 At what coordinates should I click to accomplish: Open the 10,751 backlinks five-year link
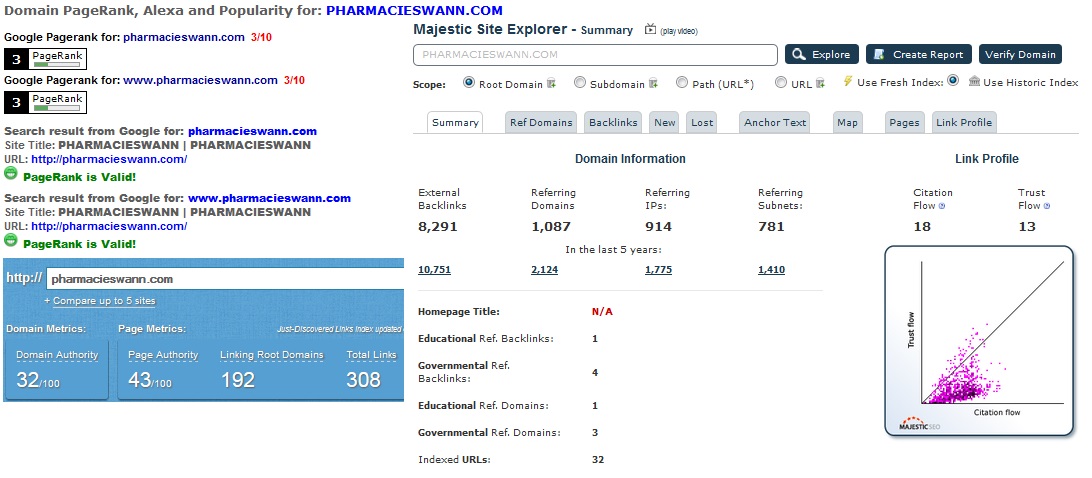(x=434, y=270)
